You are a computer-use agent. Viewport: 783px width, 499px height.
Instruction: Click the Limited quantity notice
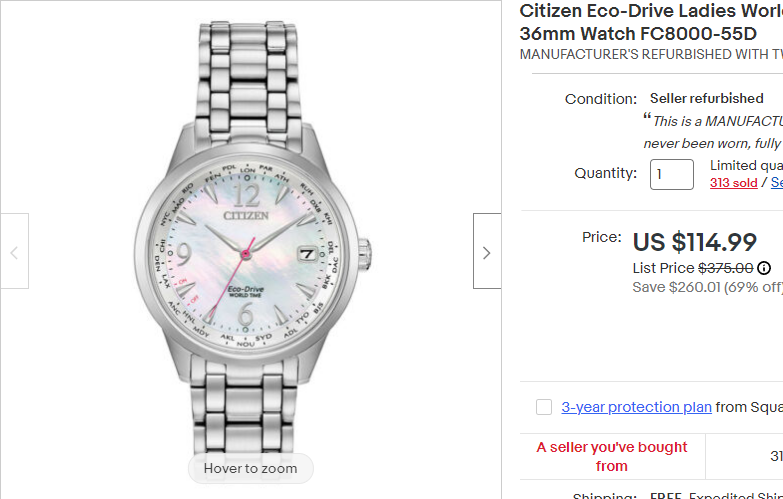pos(746,166)
